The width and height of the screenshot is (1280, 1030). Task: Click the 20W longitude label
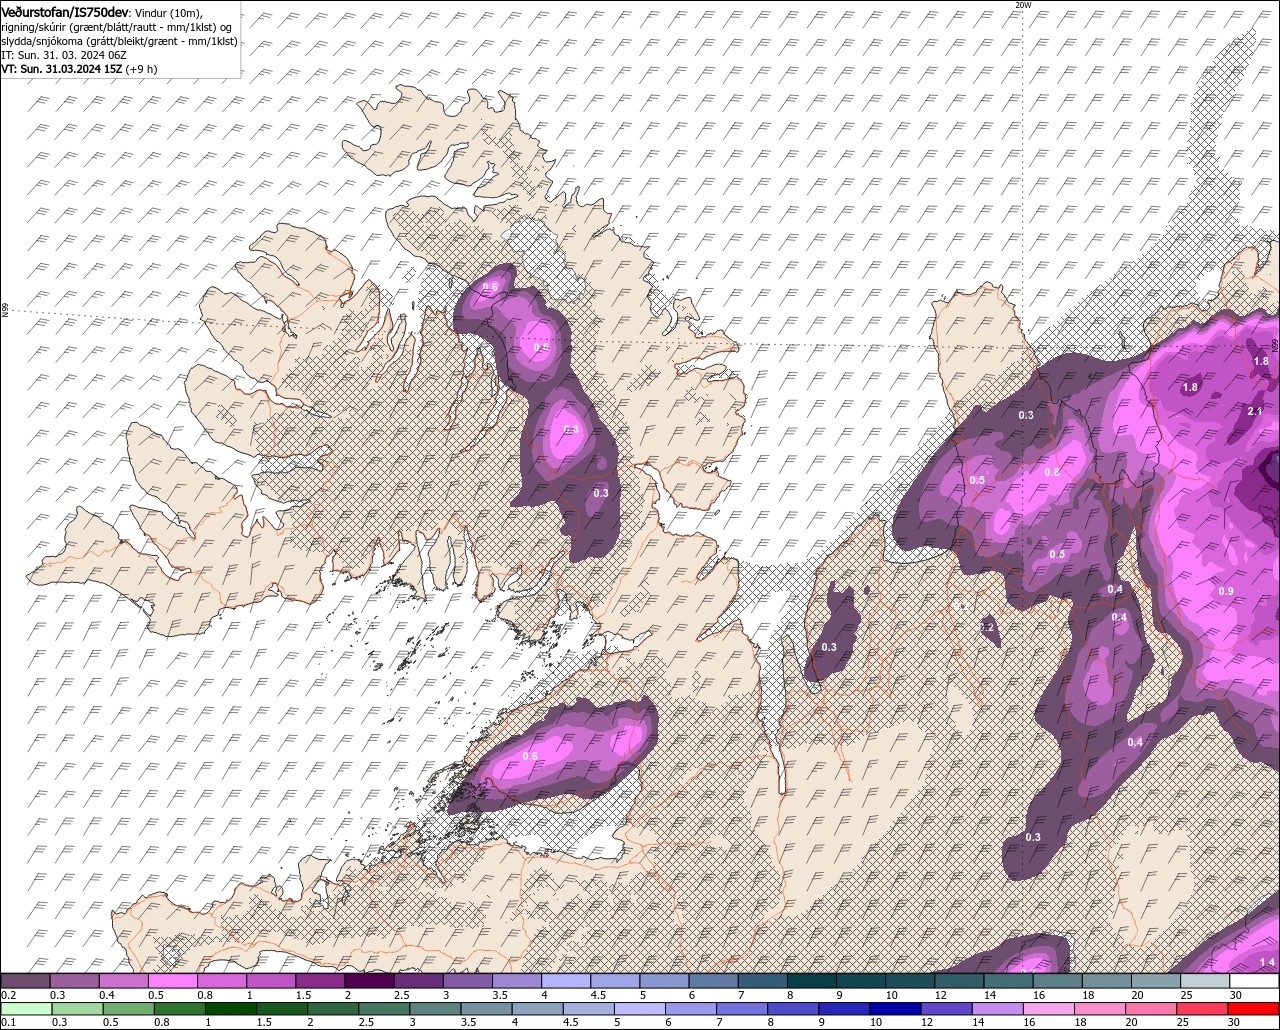coord(1022,5)
